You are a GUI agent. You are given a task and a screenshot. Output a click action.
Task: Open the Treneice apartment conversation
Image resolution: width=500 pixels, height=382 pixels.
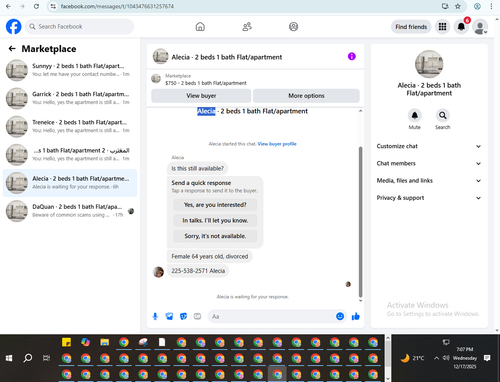70,127
